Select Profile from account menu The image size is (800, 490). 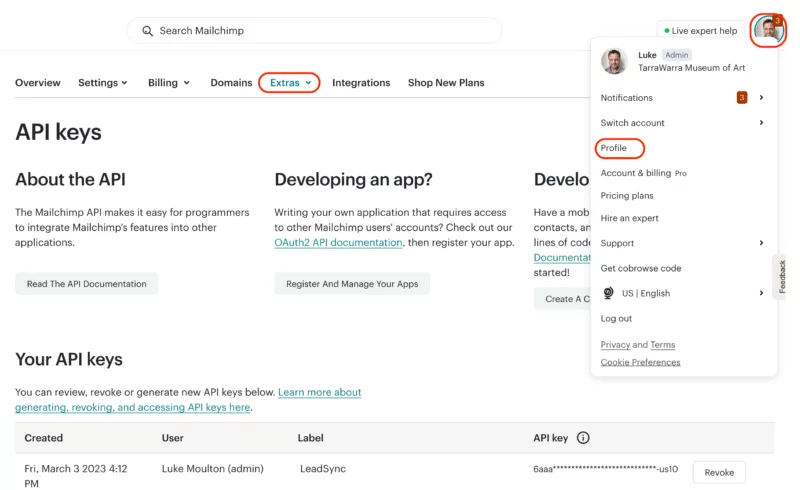(x=614, y=148)
